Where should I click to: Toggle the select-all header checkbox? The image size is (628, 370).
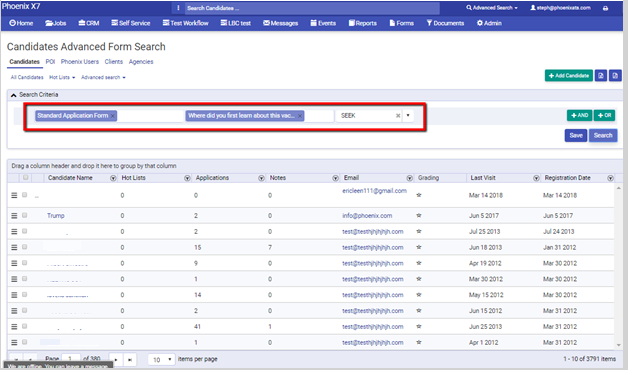[26, 177]
